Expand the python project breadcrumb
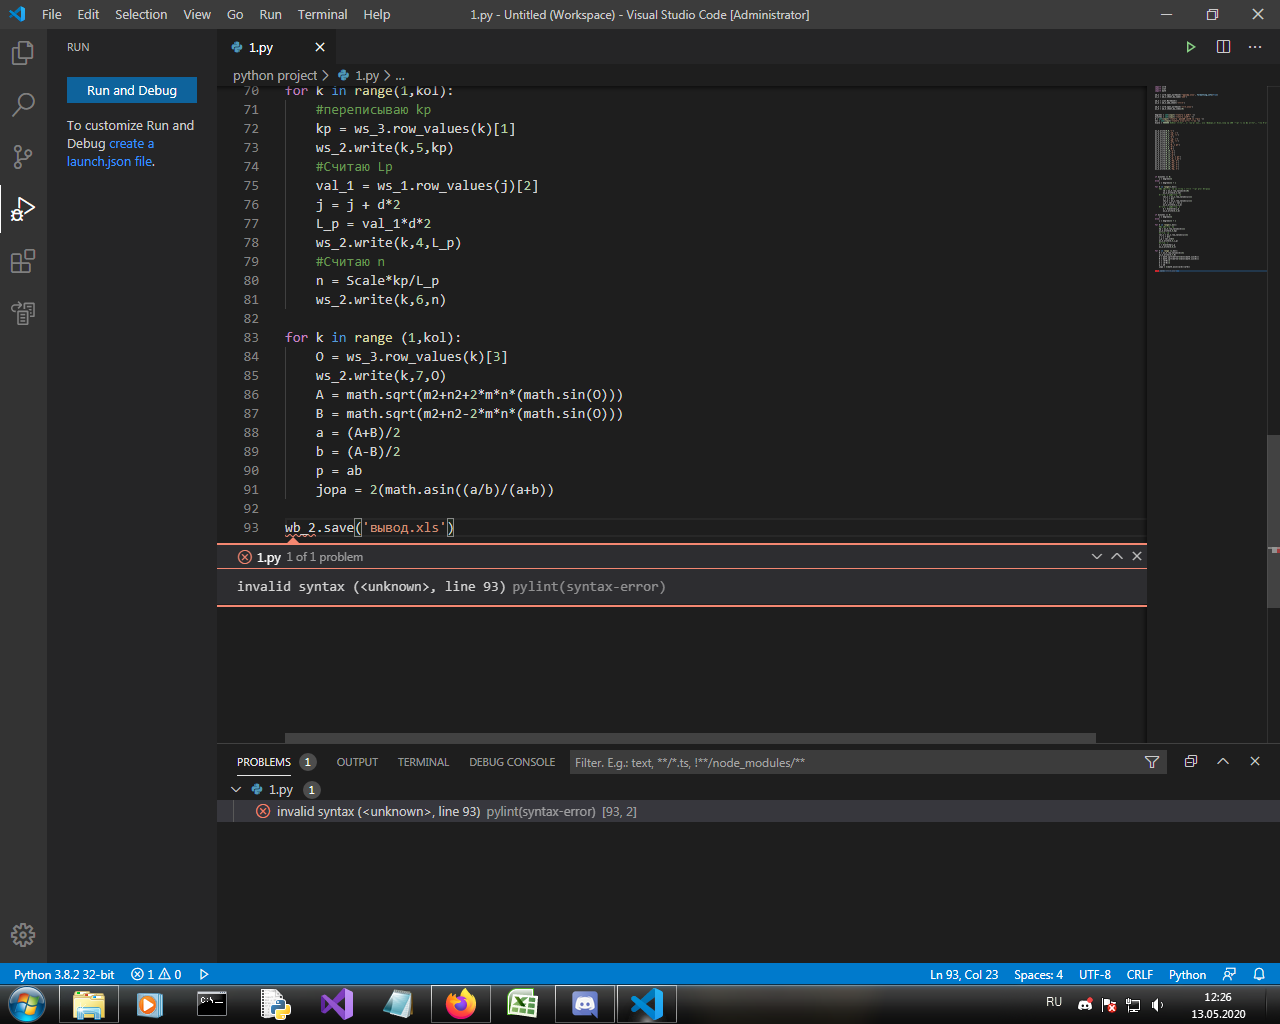Viewport: 1280px width, 1024px height. pos(275,75)
